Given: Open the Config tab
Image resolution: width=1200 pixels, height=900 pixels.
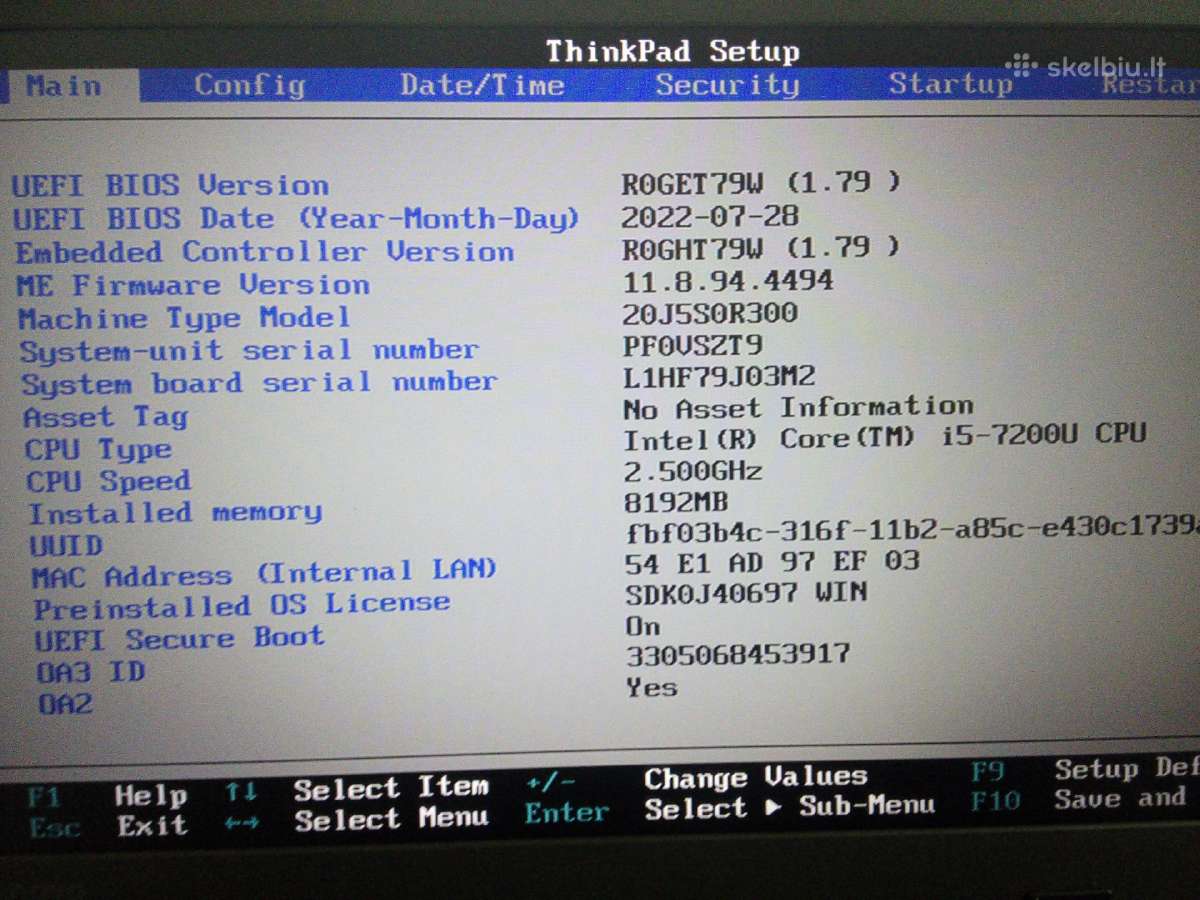Looking at the screenshot, I should pos(250,85).
